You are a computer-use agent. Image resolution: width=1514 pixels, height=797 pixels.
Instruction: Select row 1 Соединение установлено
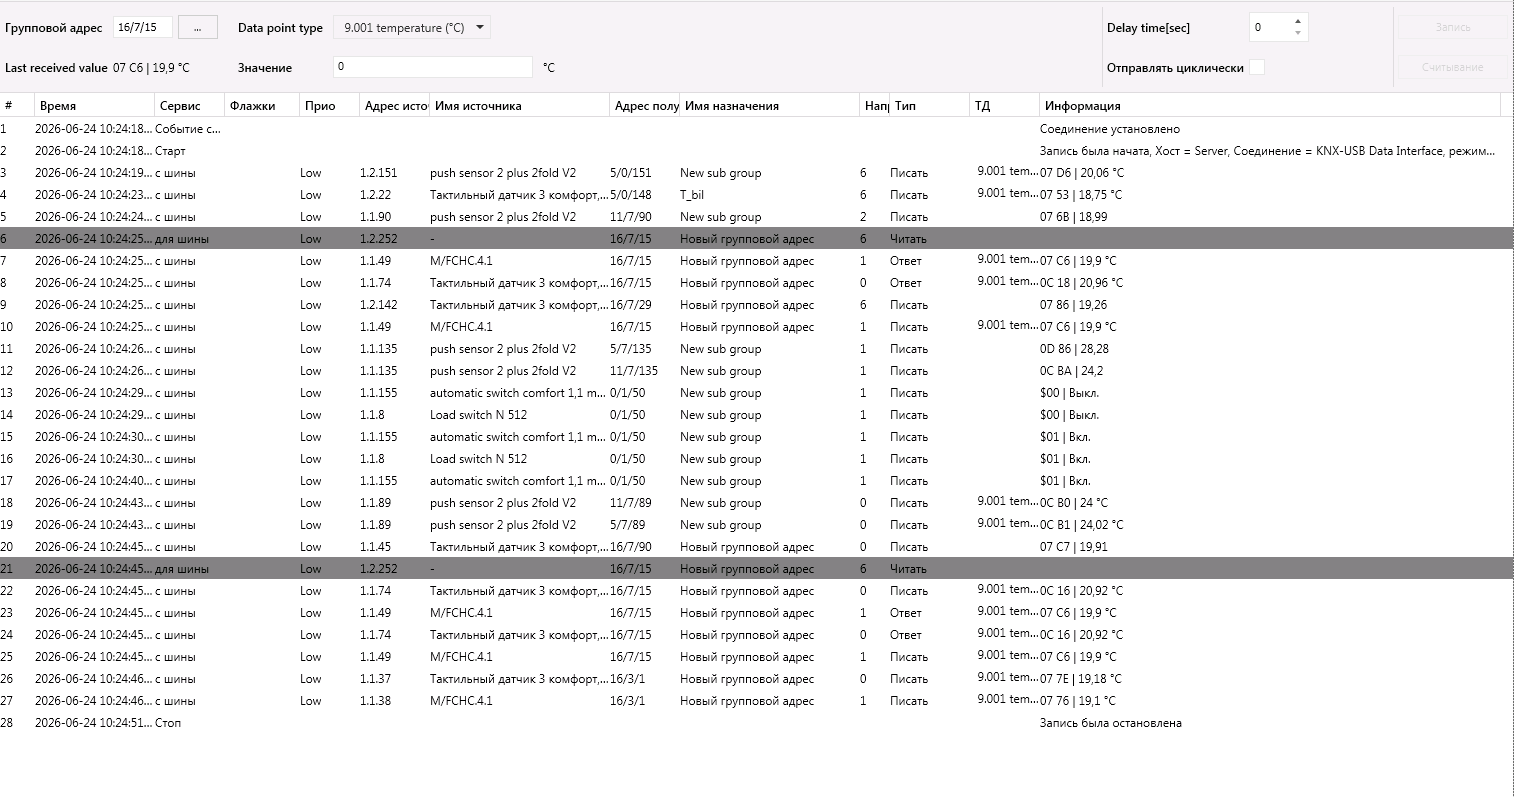[757, 129]
